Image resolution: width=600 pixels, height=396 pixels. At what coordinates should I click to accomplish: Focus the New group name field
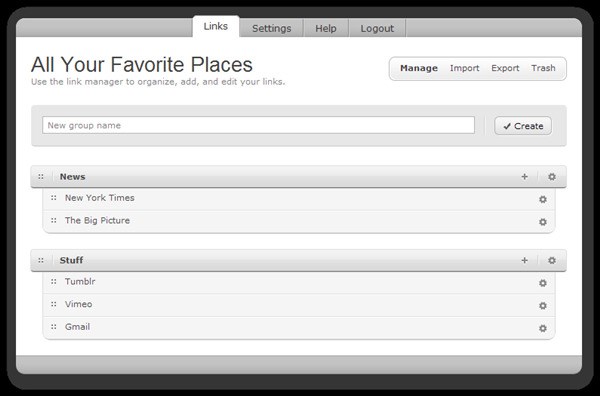point(258,125)
